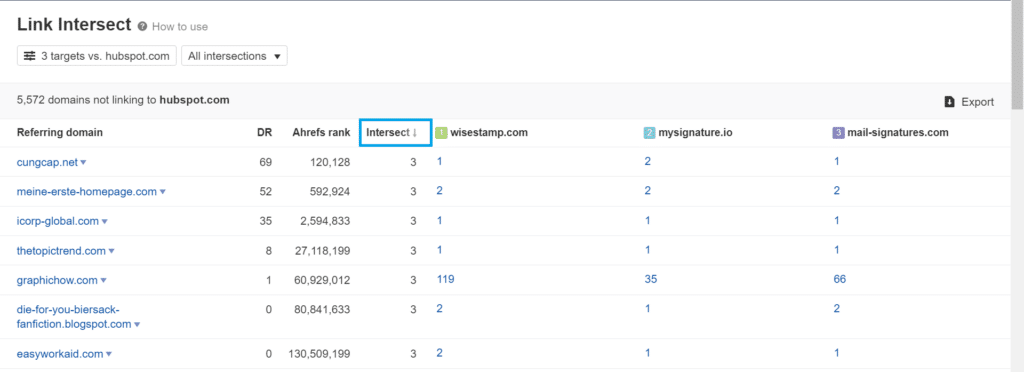Click the blue badge beside mysignature.io
The image size is (1024, 372).
tap(649, 132)
